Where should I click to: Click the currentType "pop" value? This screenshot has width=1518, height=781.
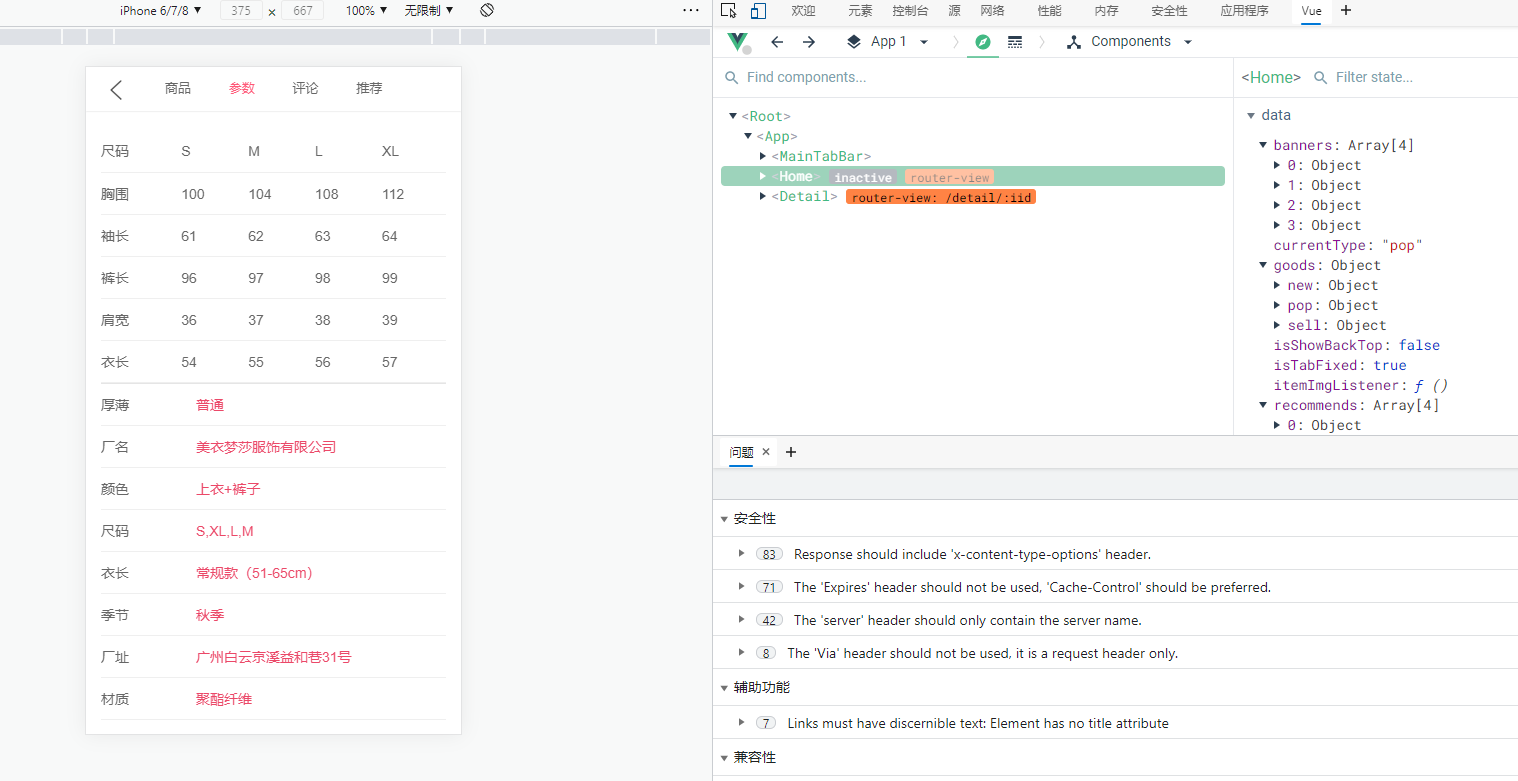click(1402, 245)
